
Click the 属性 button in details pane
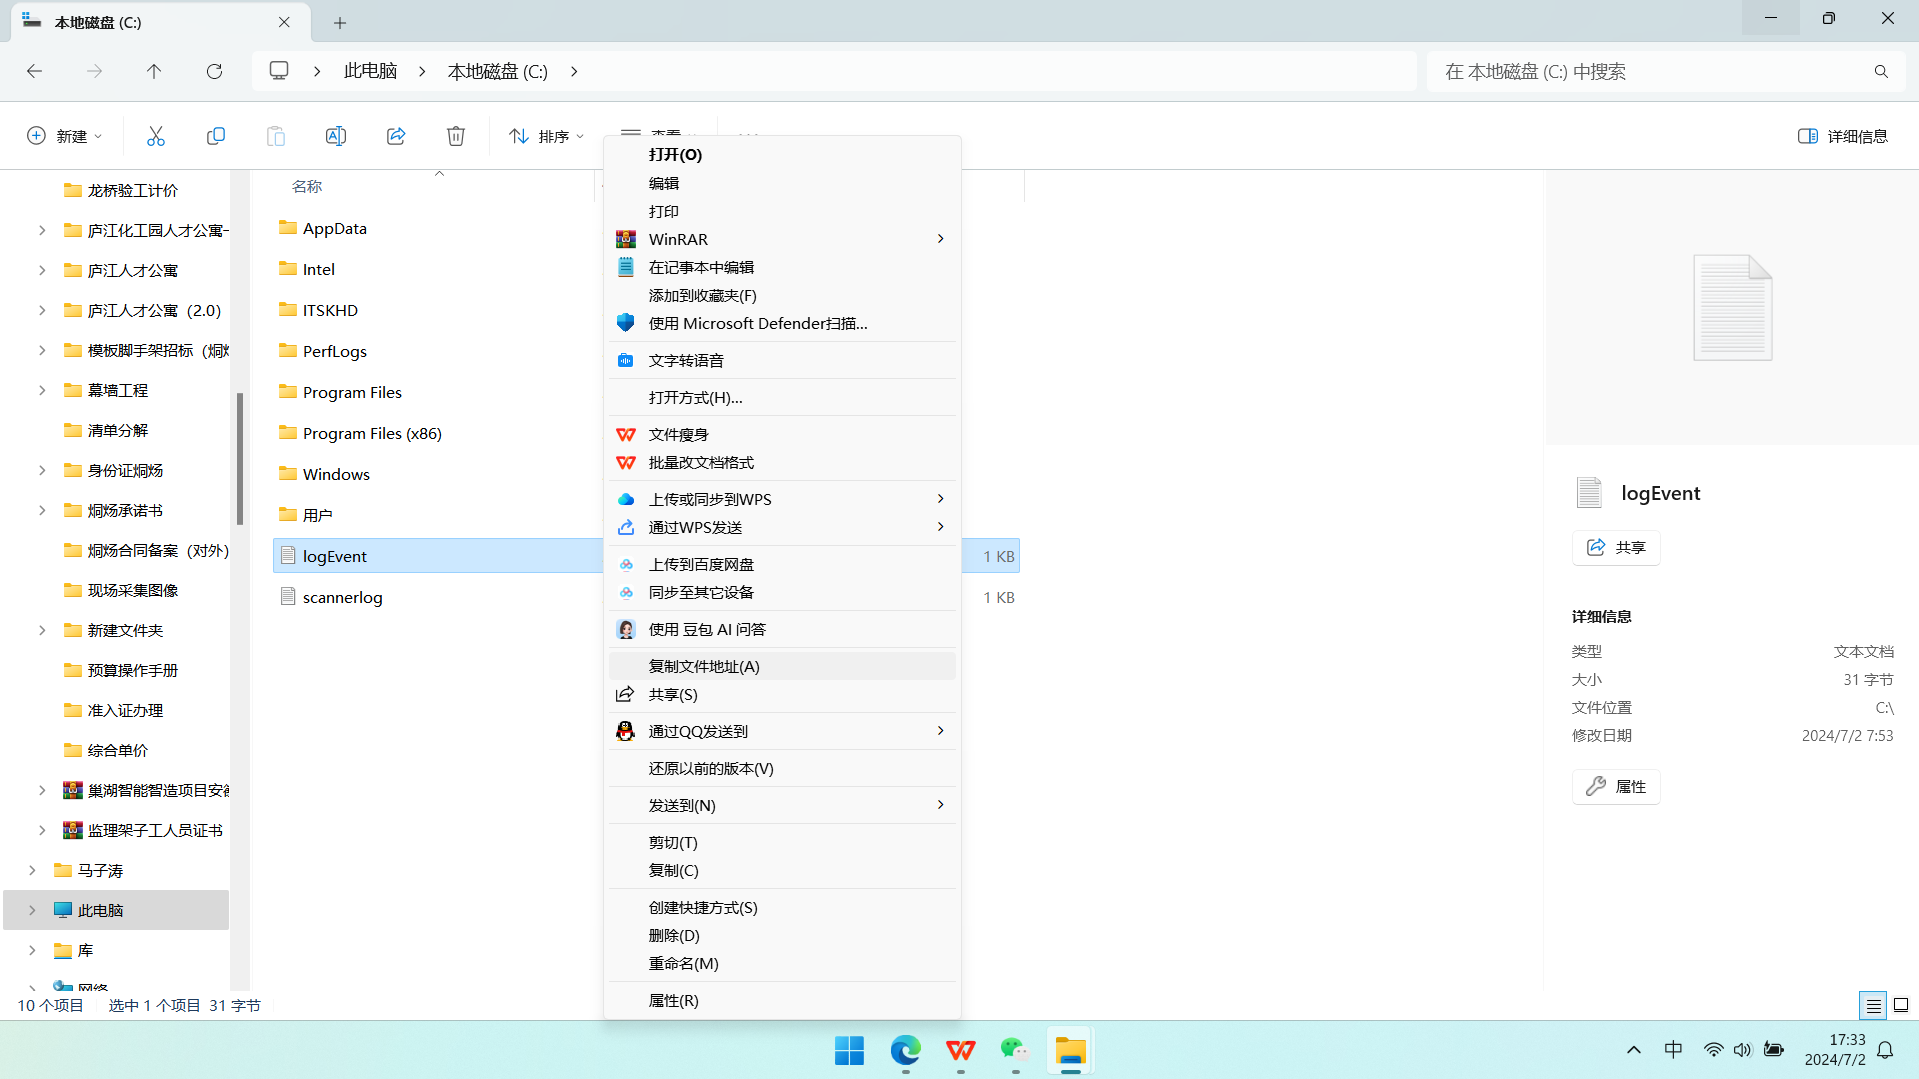1616,786
